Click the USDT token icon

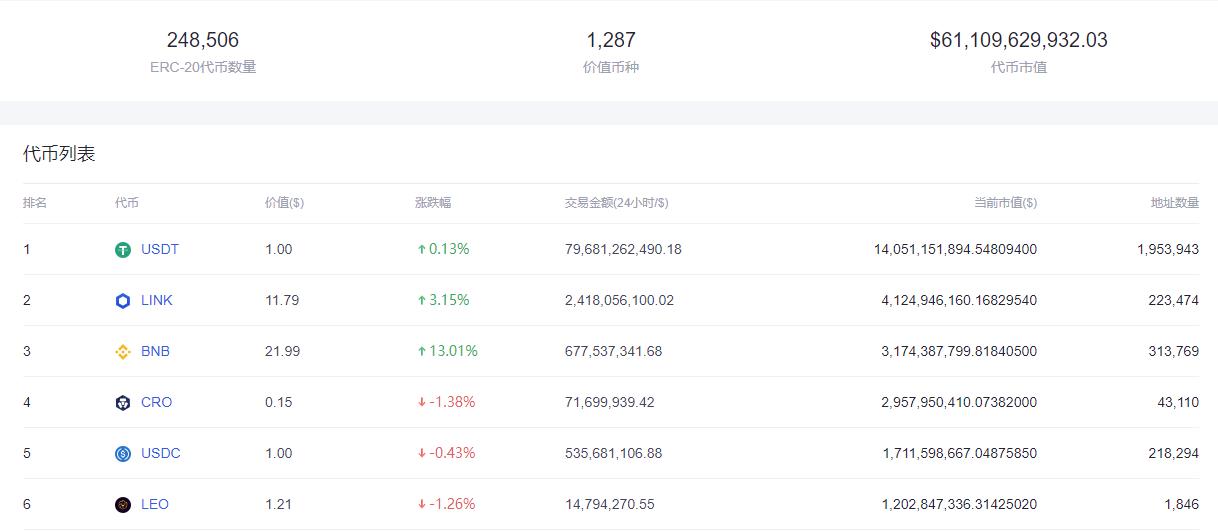pyautogui.click(x=123, y=250)
